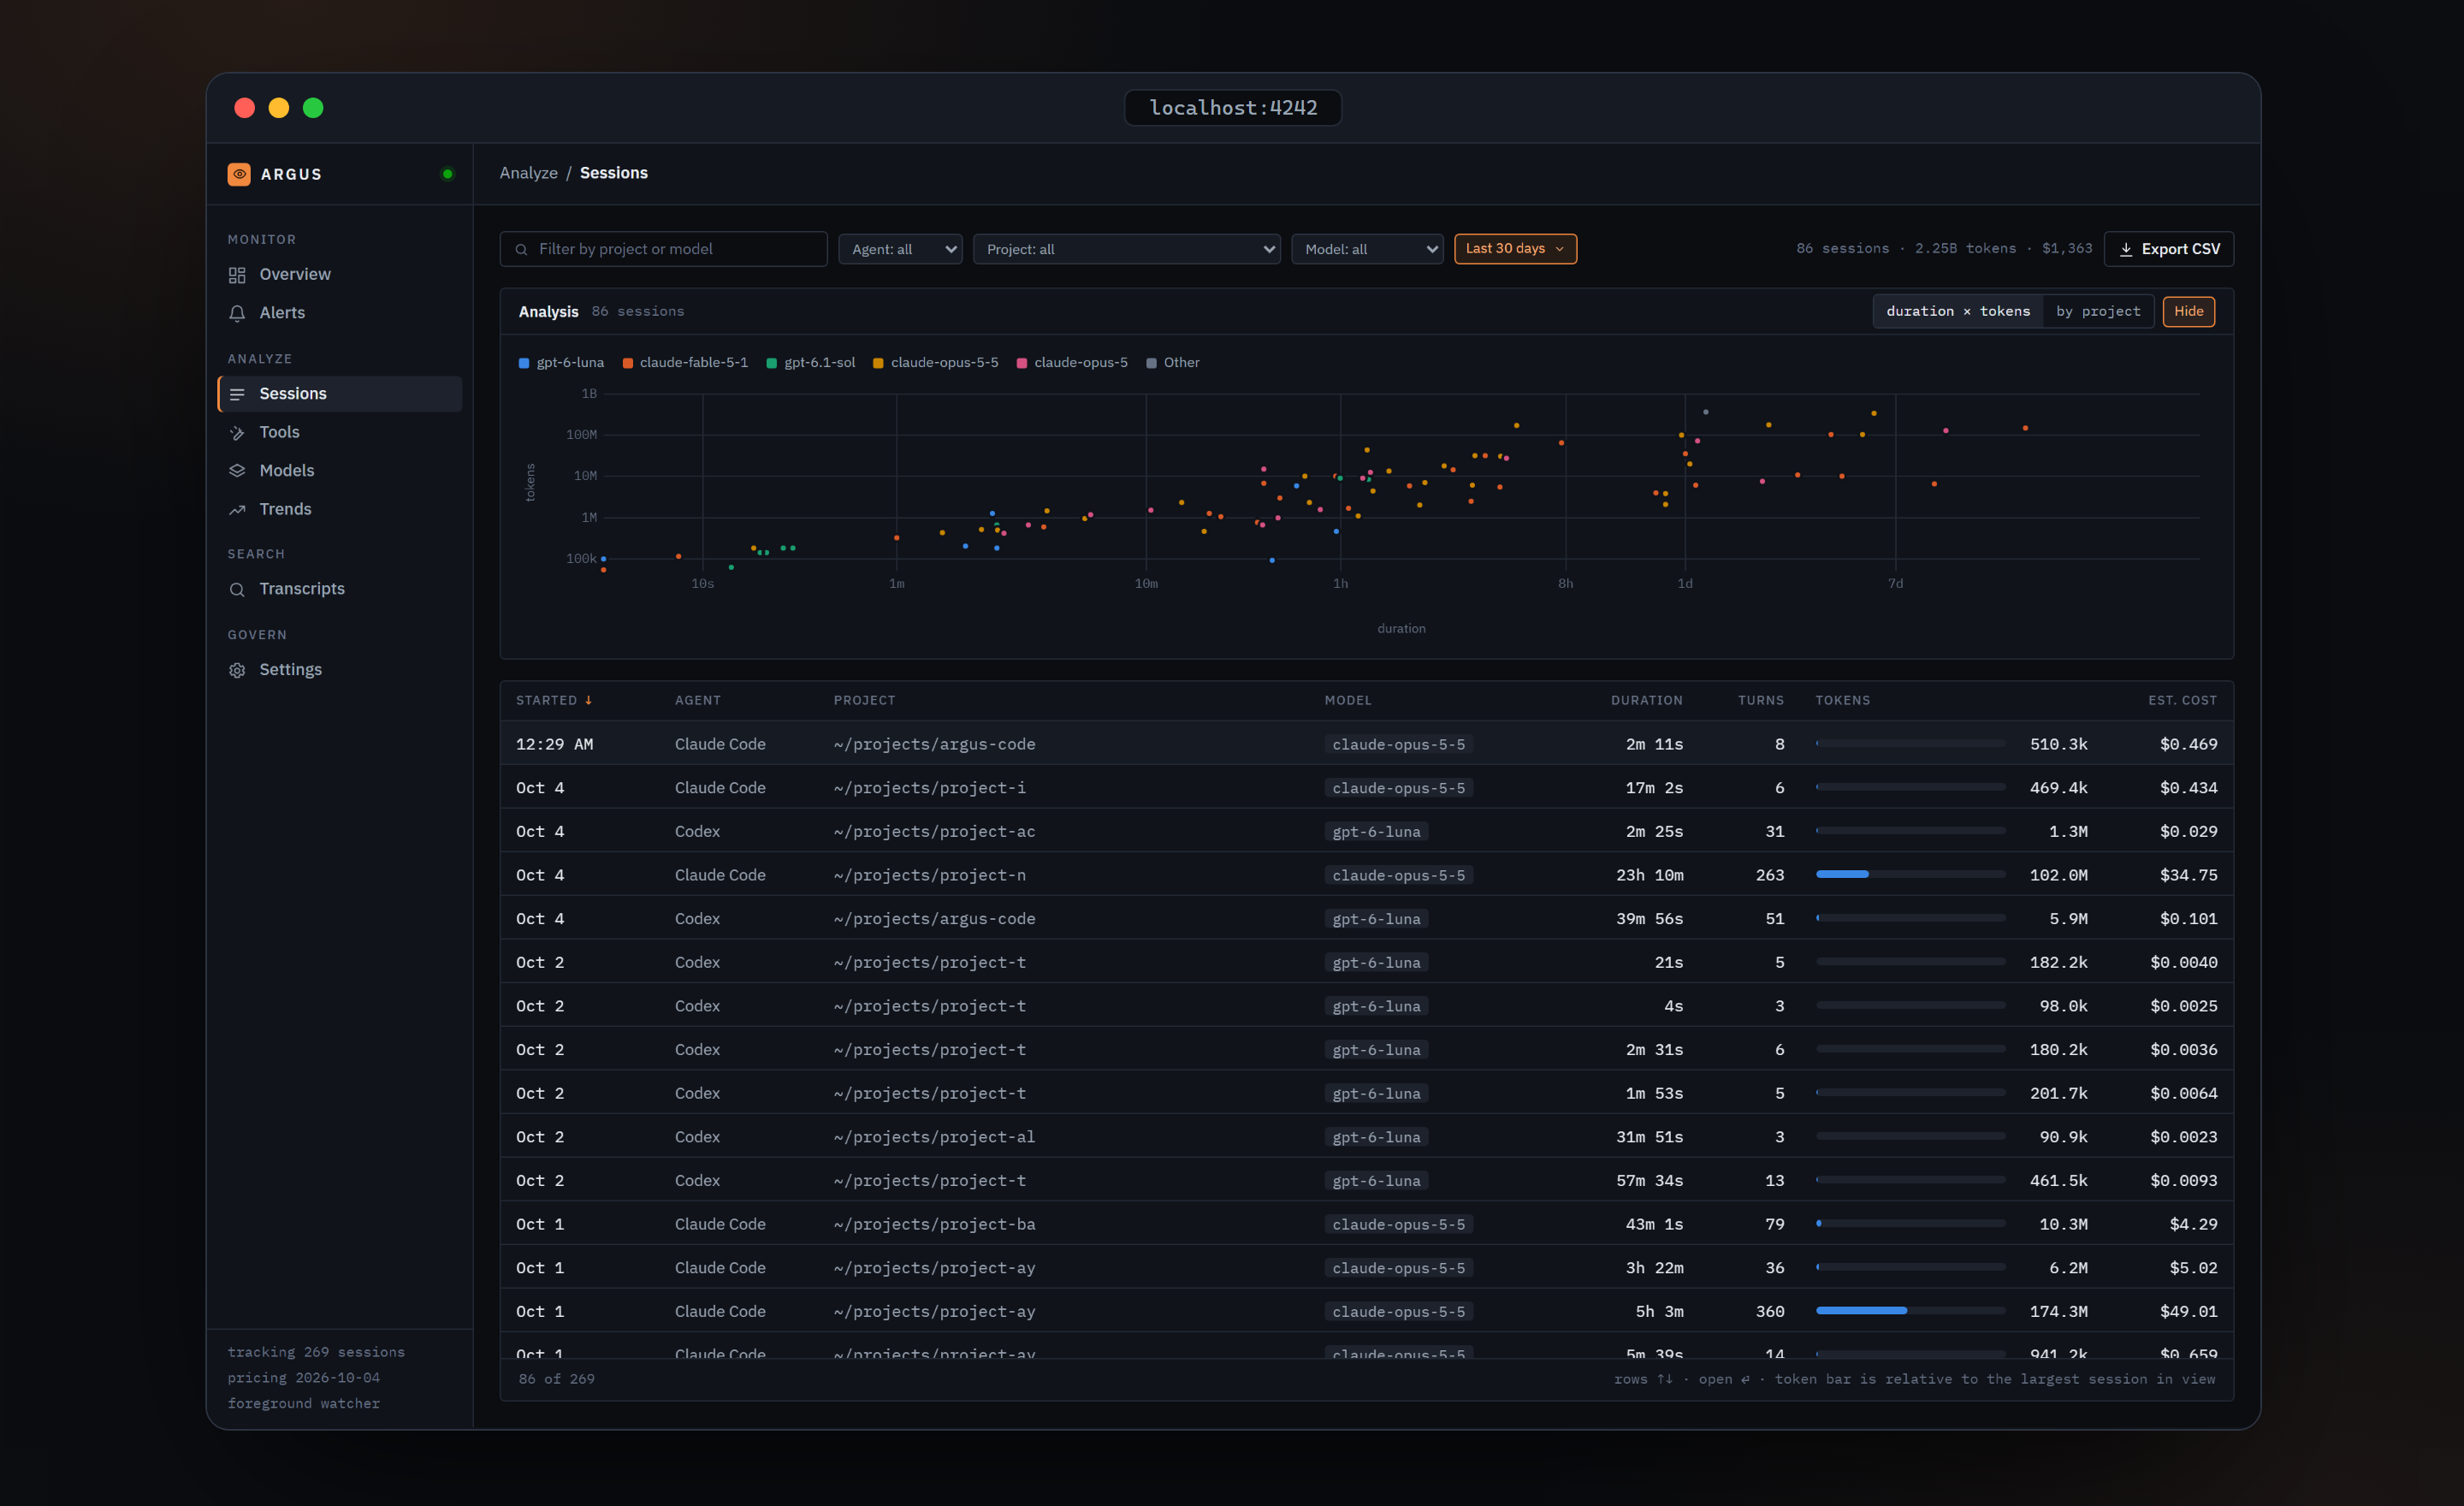
Task: Click the Alerts bell icon
Action: coord(237,313)
